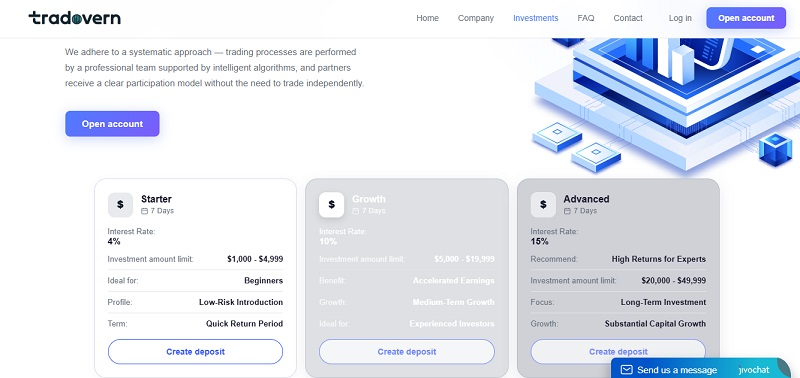
Task: Open the Company menu item
Action: [x=476, y=18]
